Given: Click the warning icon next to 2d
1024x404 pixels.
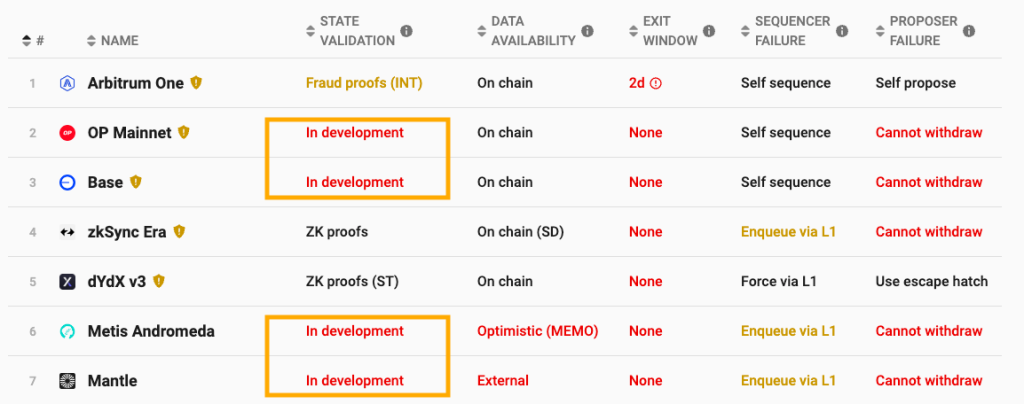Looking at the screenshot, I should [656, 83].
